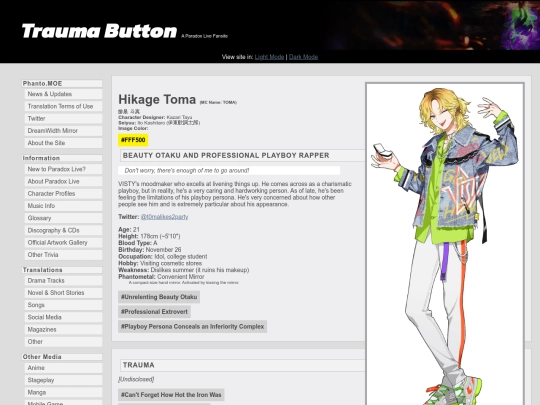Click the Birthday: November 26 line
540x405 pixels.
click(x=149, y=250)
